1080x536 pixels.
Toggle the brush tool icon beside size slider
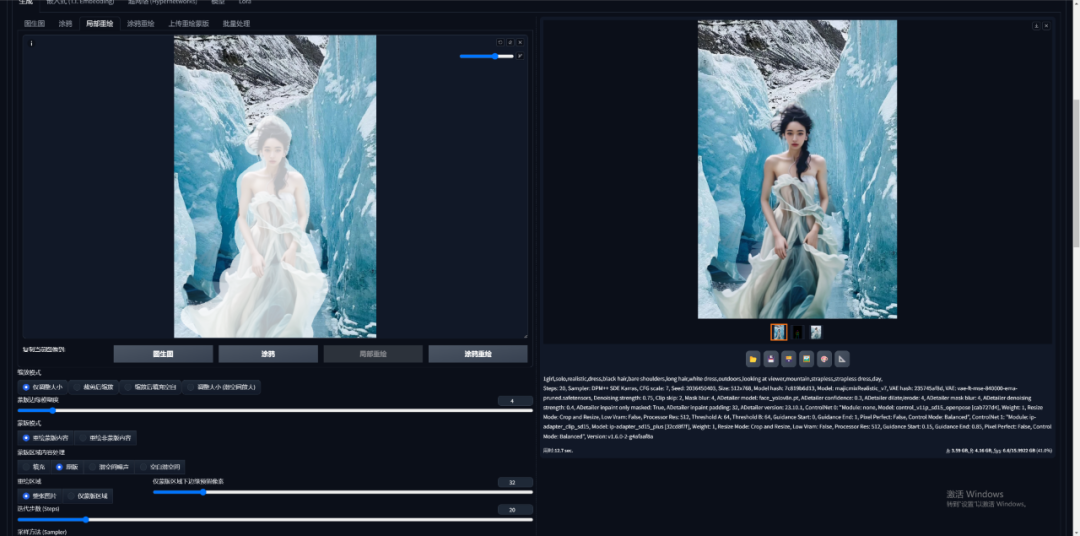(521, 56)
